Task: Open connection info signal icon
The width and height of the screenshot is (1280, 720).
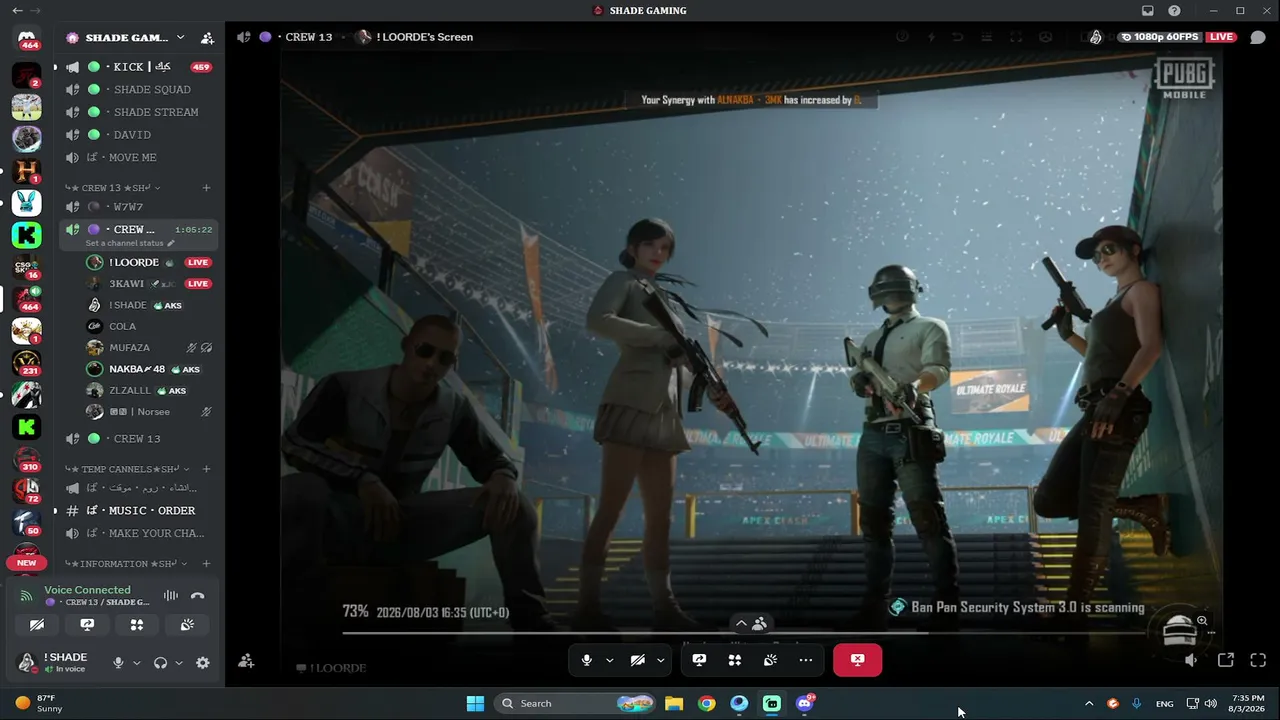Action: coord(27,596)
